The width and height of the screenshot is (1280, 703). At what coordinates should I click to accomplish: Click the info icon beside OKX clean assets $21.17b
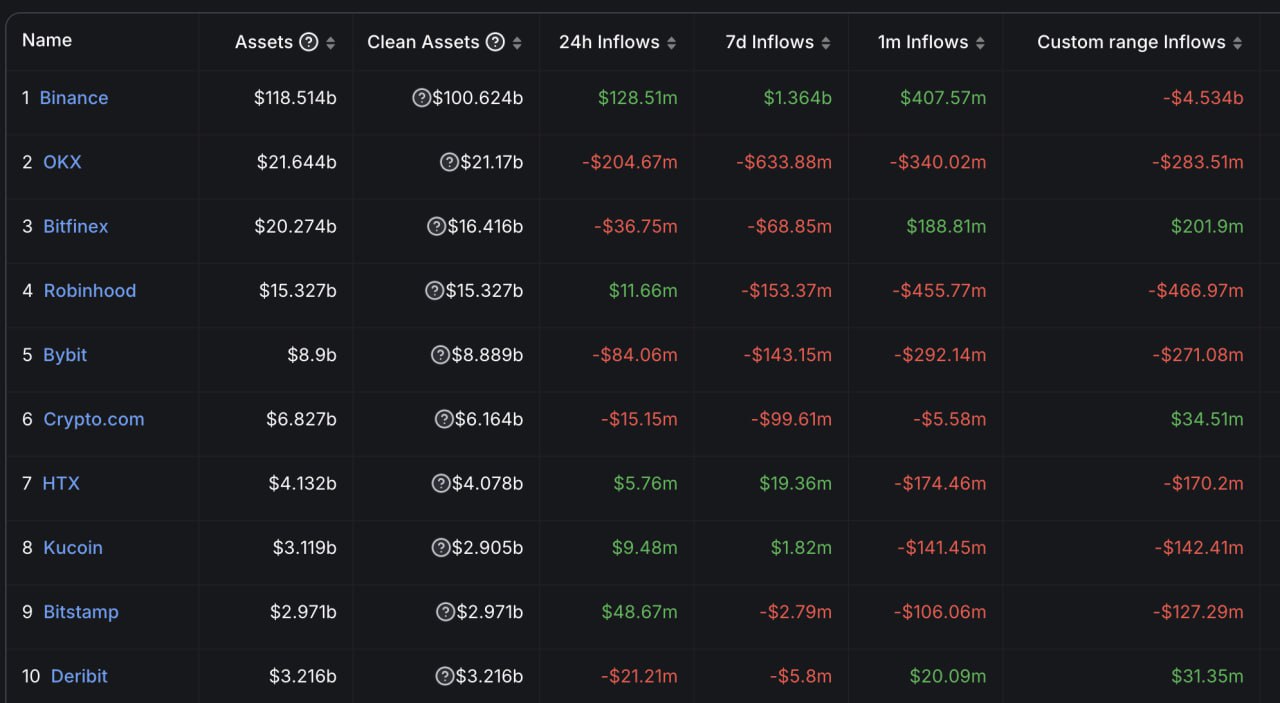click(450, 162)
